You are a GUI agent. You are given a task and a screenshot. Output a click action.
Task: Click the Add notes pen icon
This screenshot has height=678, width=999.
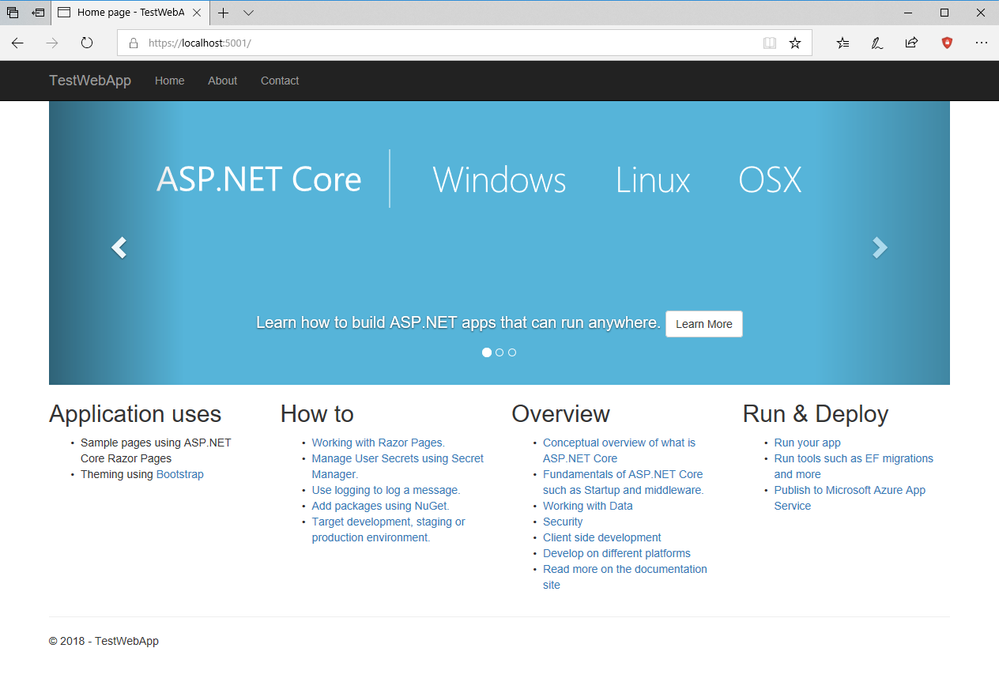[877, 43]
